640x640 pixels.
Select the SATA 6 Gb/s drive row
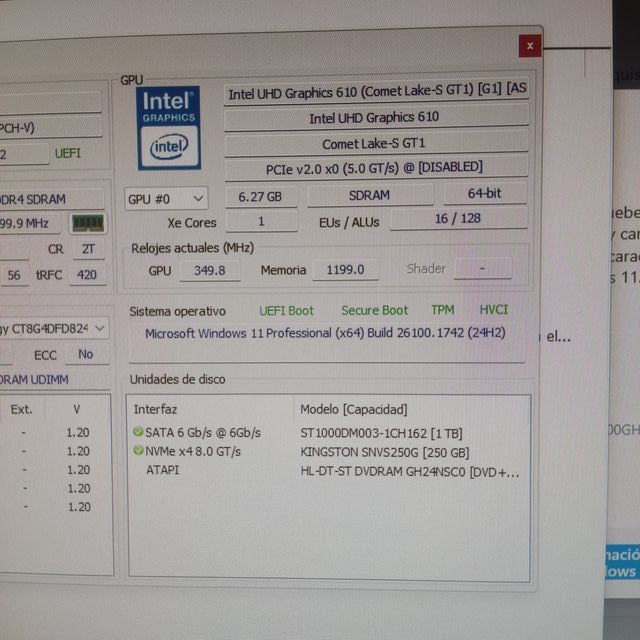pos(329,432)
